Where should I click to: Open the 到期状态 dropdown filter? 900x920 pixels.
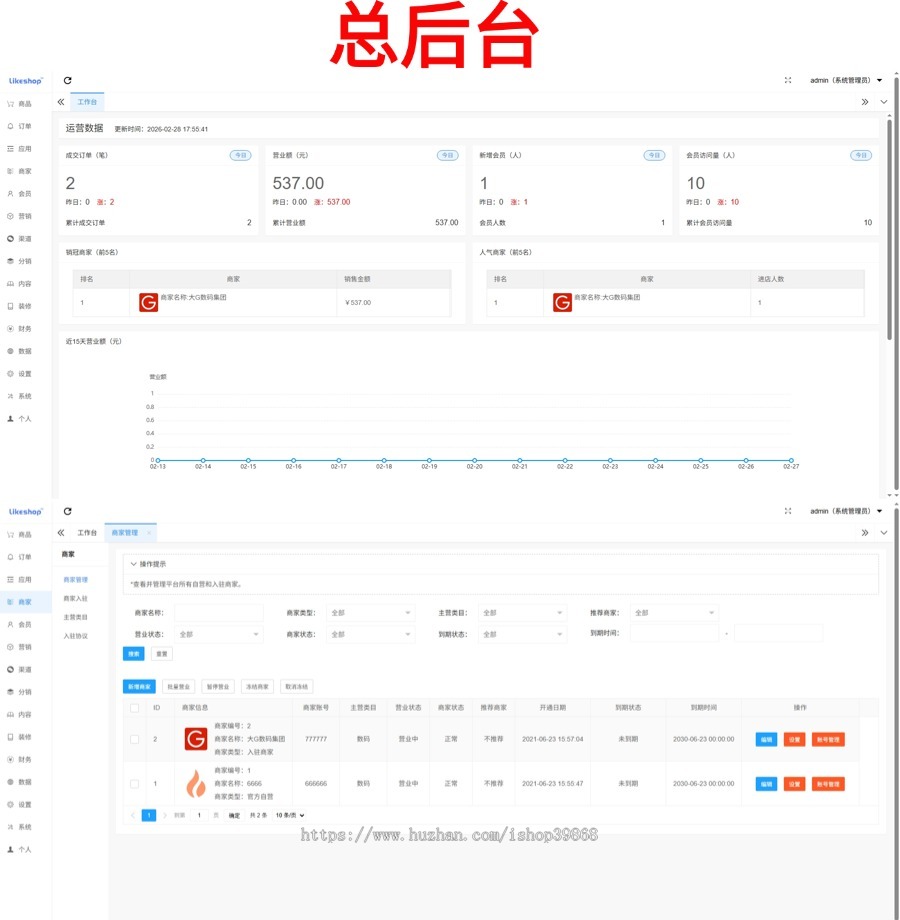point(523,634)
